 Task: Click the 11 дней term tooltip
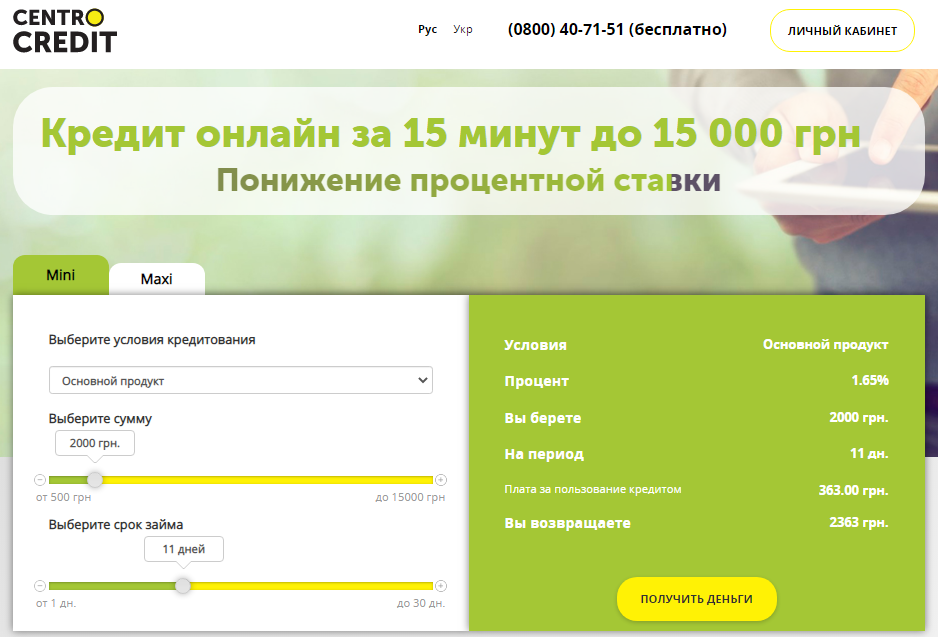[184, 549]
